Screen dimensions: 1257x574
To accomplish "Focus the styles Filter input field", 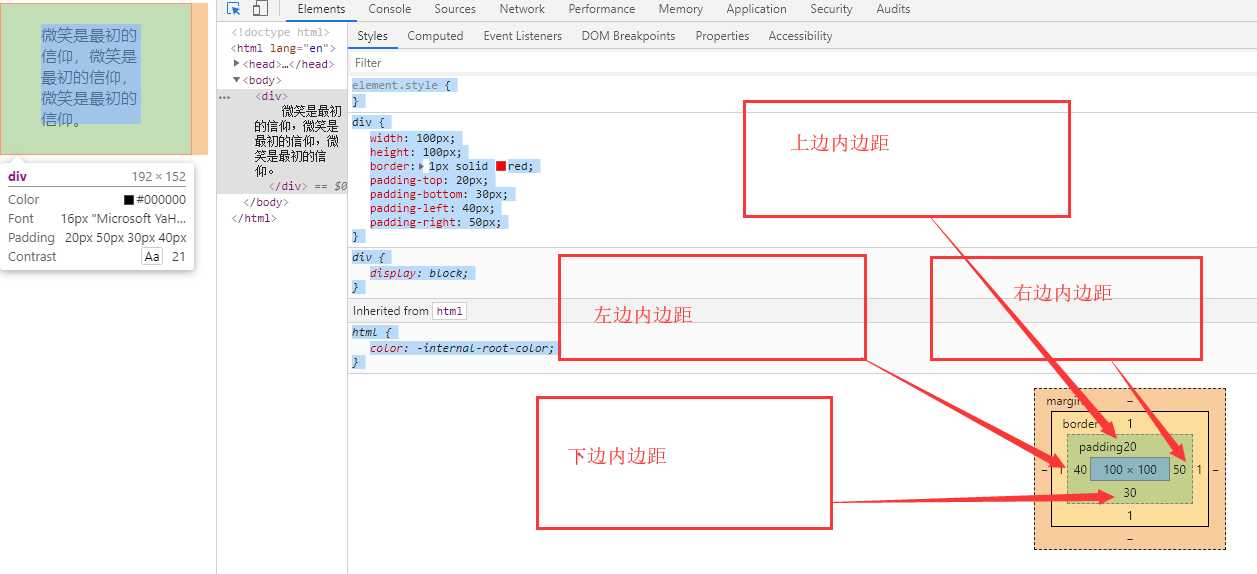I will (x=802, y=62).
